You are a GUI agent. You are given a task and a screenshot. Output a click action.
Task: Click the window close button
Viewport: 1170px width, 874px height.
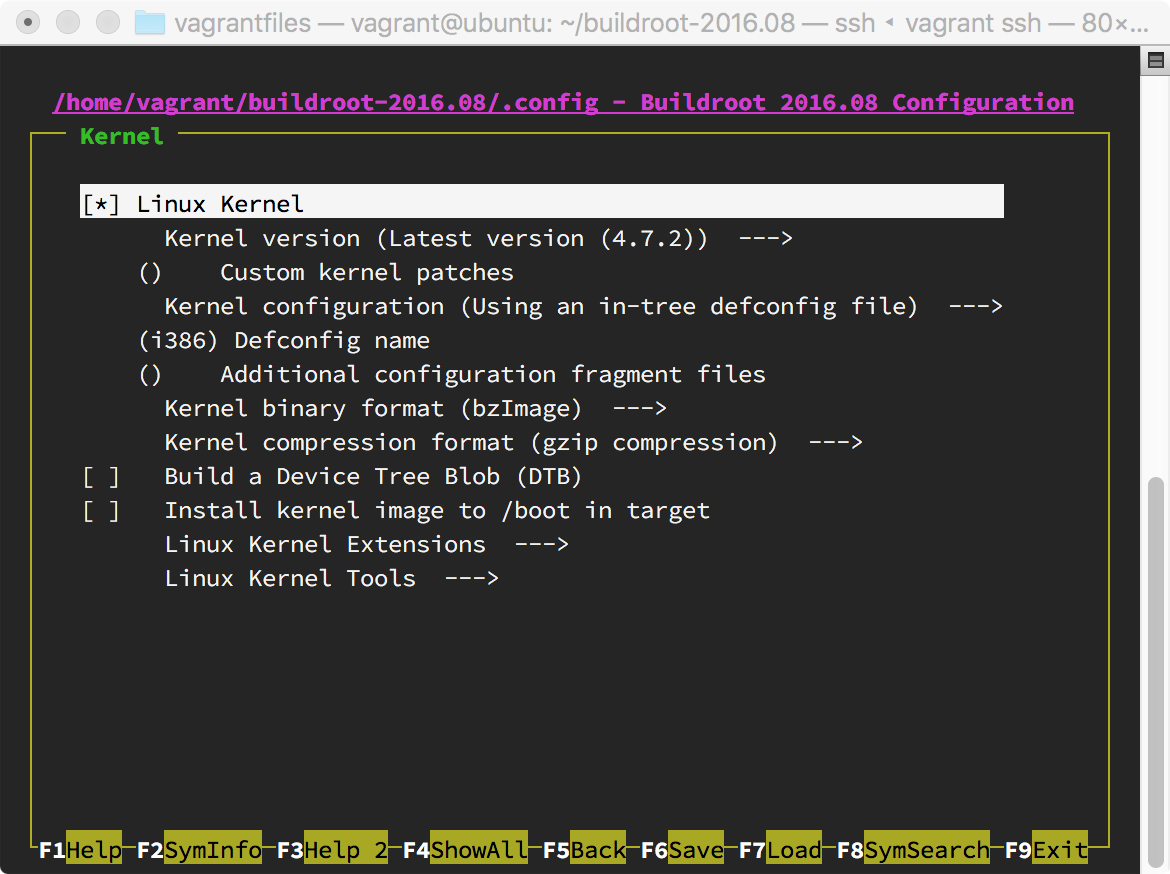pyautogui.click(x=28, y=22)
